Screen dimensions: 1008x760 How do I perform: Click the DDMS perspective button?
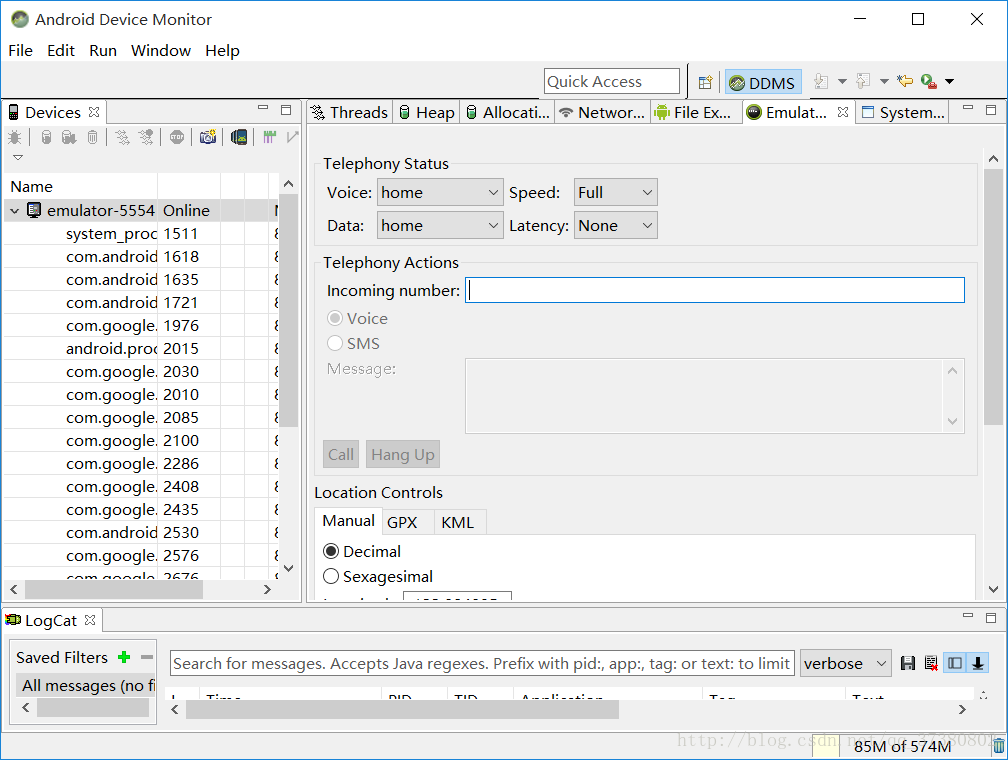(x=763, y=83)
